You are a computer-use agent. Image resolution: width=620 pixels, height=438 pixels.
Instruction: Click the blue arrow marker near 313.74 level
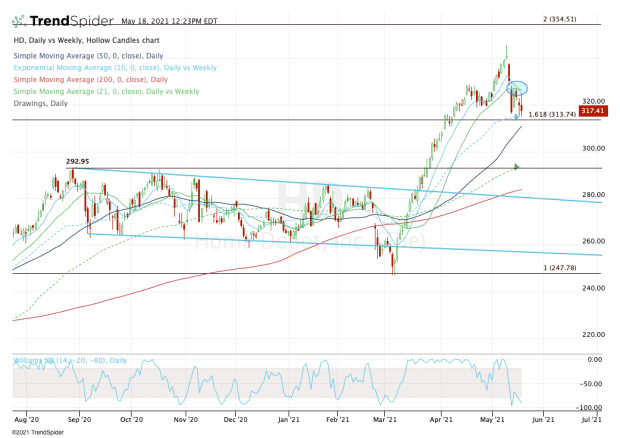[x=516, y=117]
